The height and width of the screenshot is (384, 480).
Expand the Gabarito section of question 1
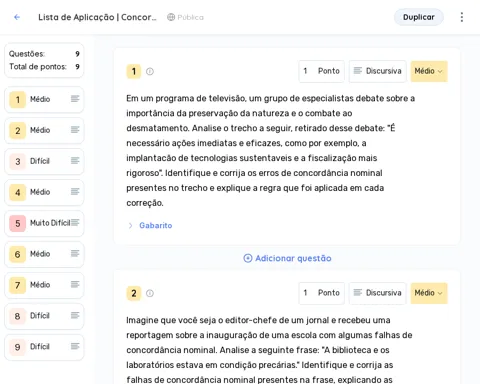[x=130, y=226]
